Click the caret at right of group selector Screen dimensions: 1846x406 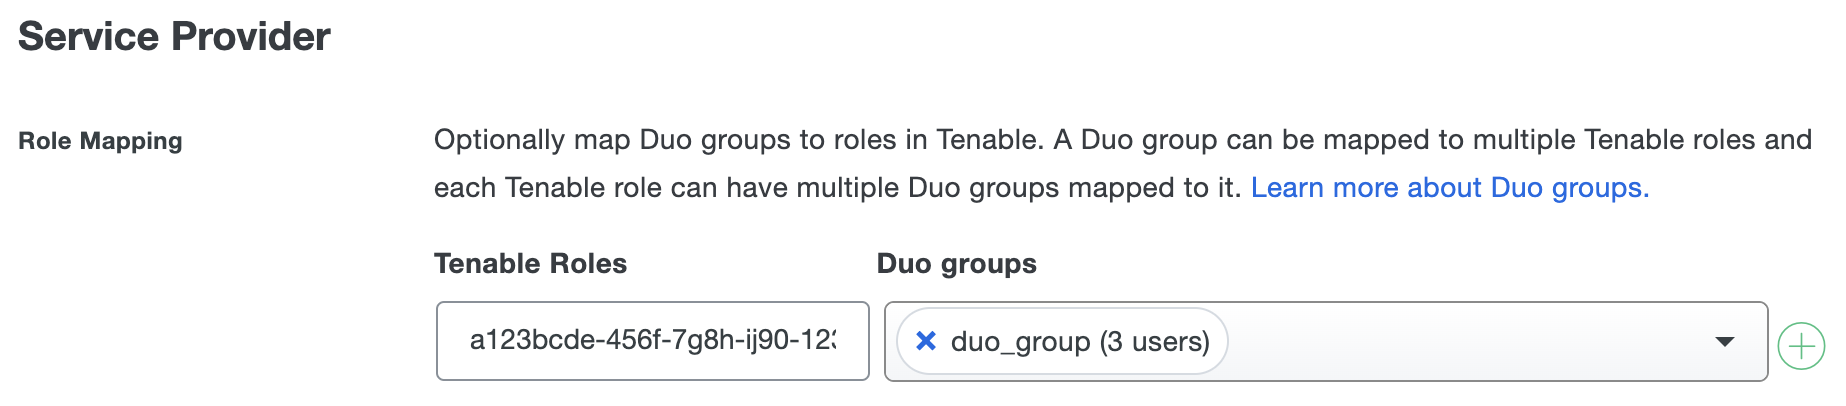click(1724, 342)
